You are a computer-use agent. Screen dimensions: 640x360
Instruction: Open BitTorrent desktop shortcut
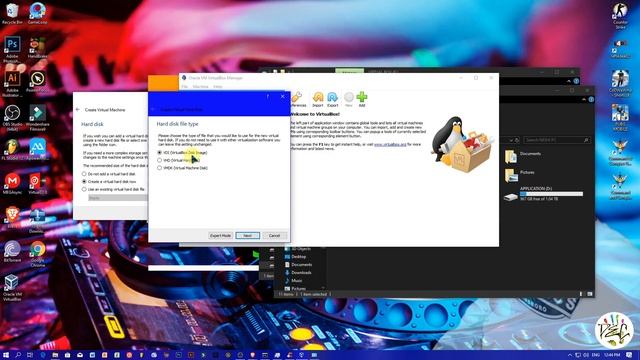click(x=12, y=251)
